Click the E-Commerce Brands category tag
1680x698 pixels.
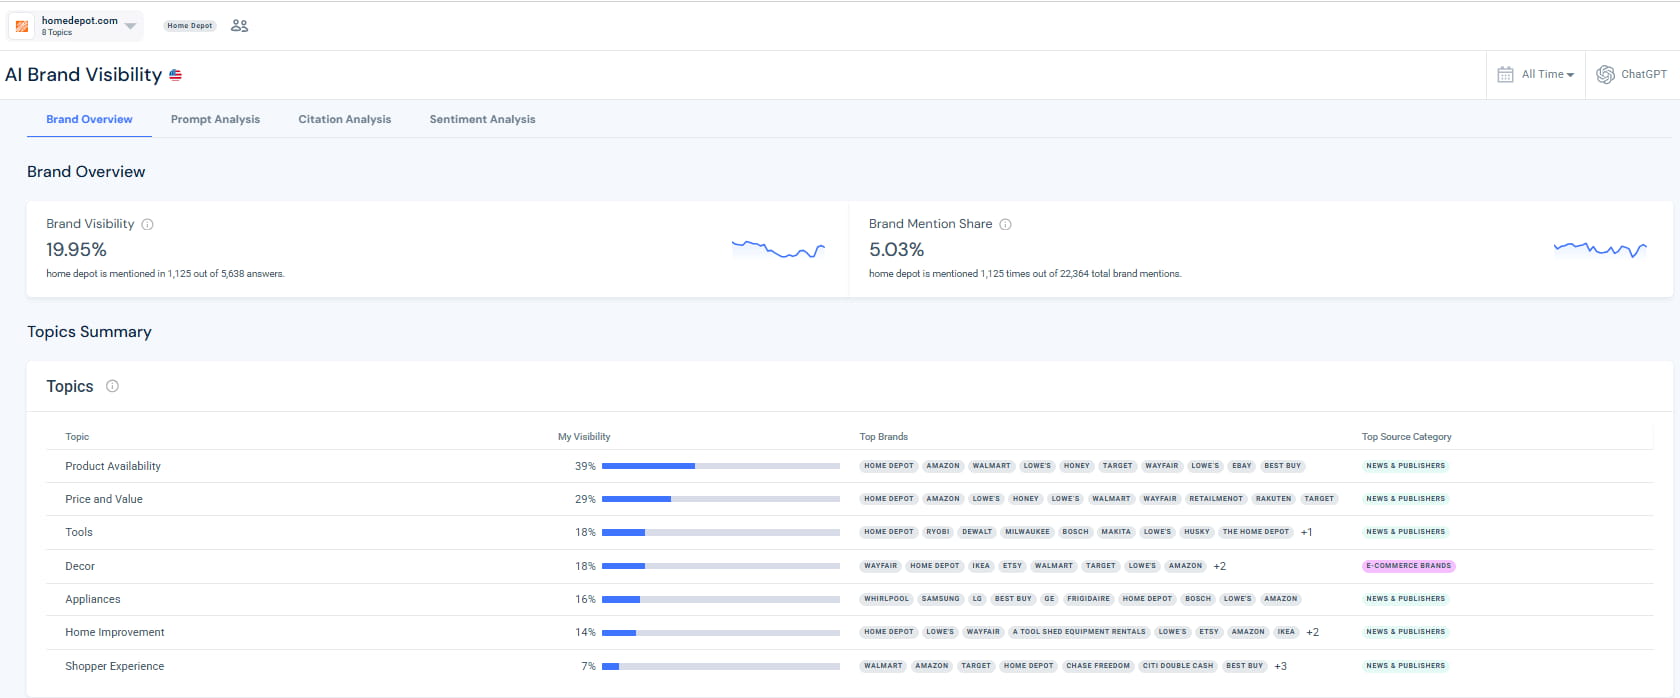tap(1408, 566)
